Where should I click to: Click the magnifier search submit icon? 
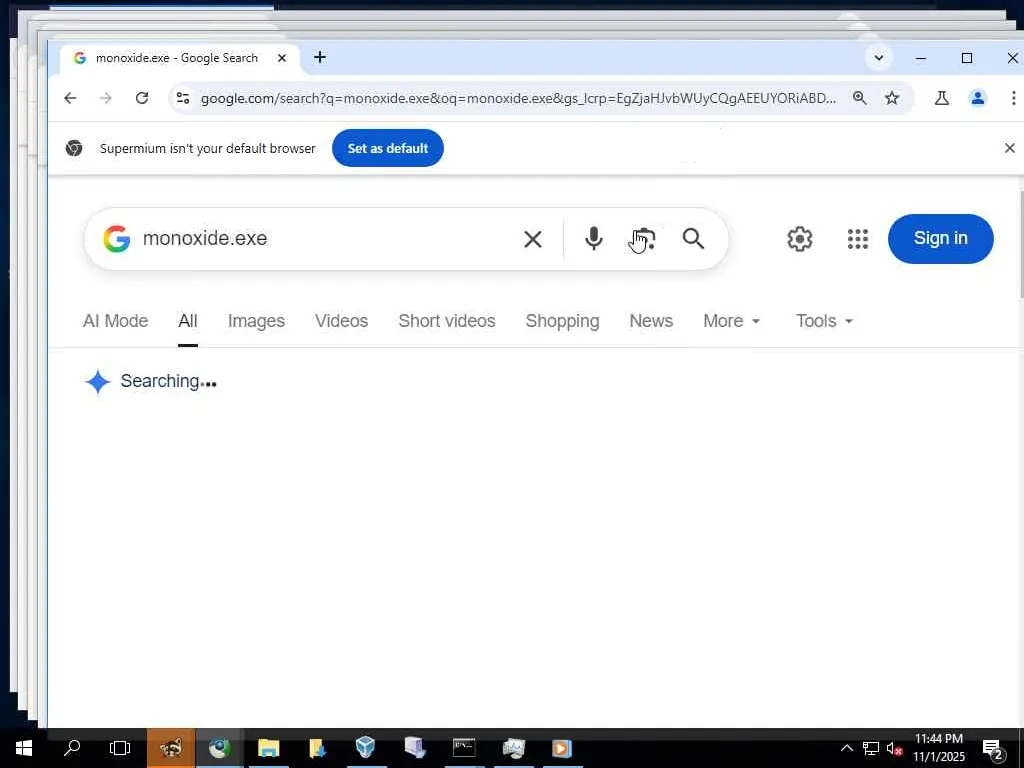pos(694,239)
